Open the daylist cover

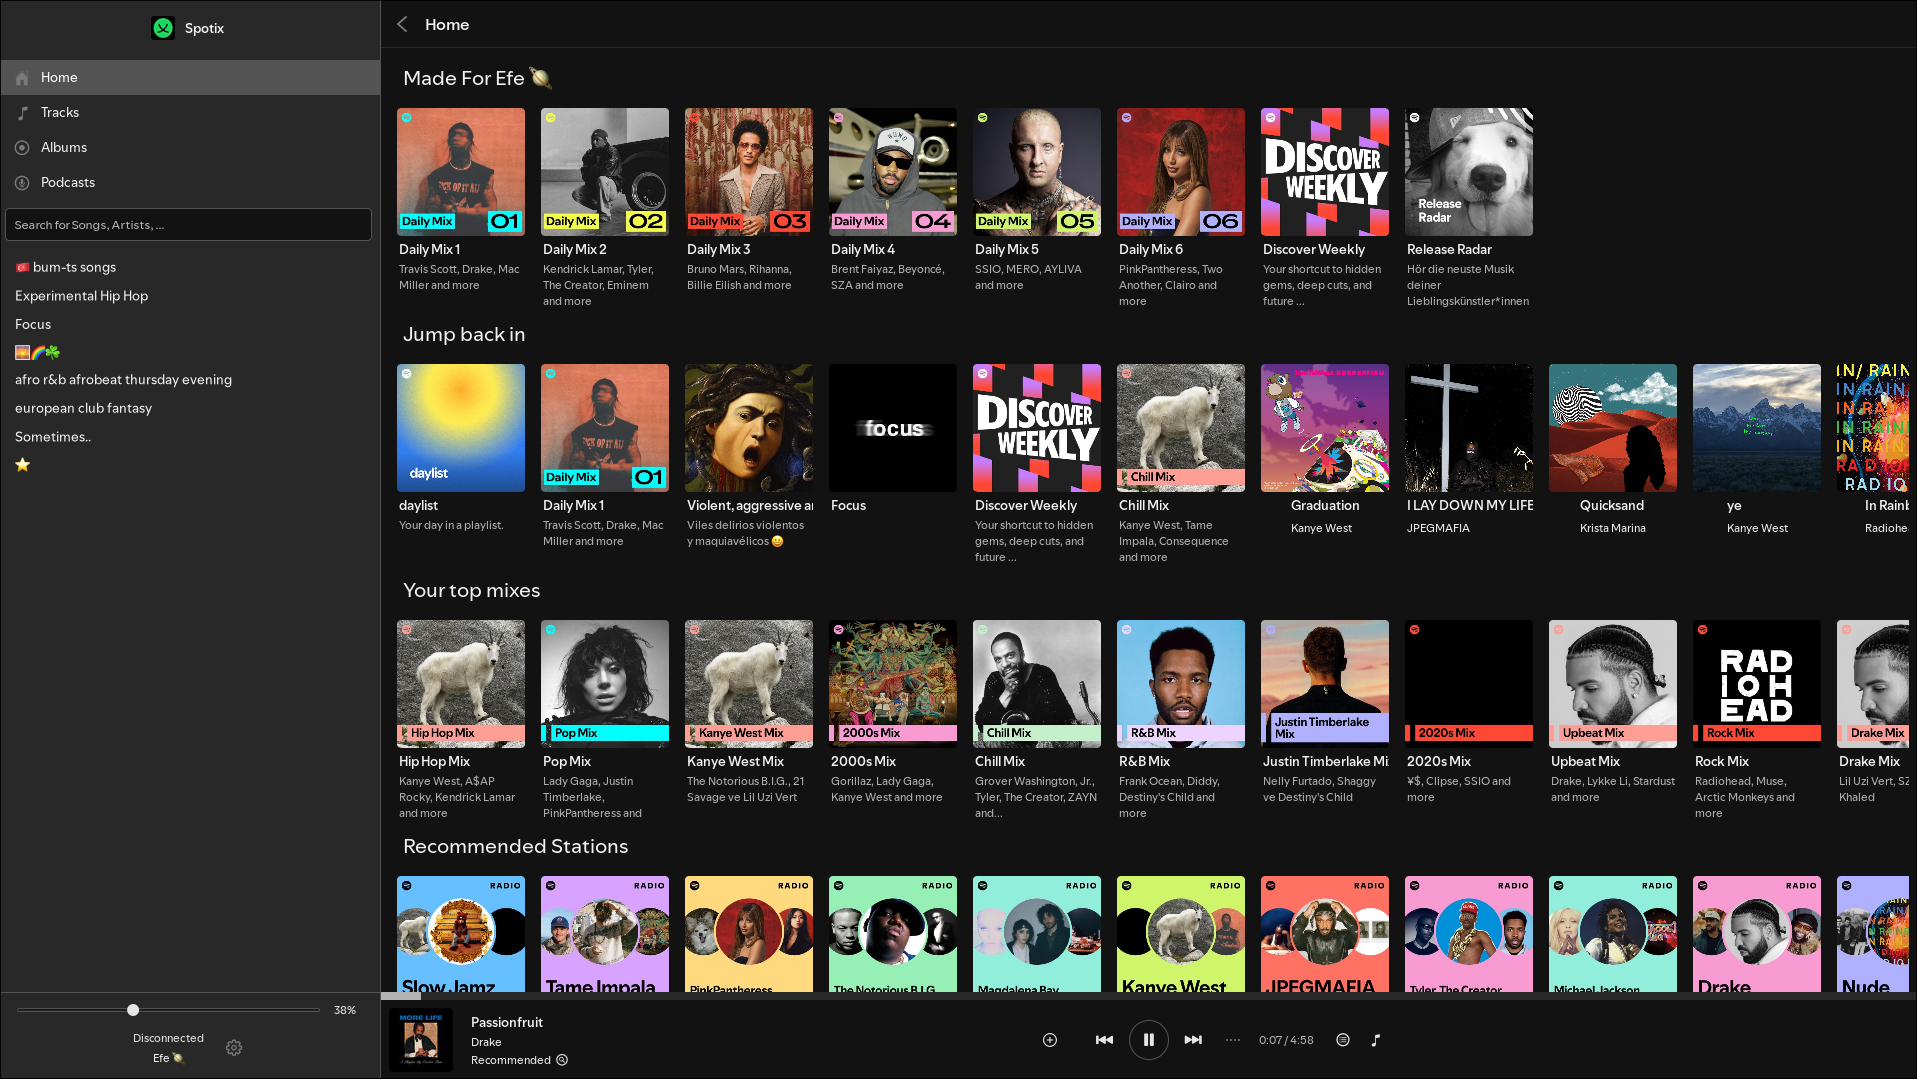click(x=461, y=428)
